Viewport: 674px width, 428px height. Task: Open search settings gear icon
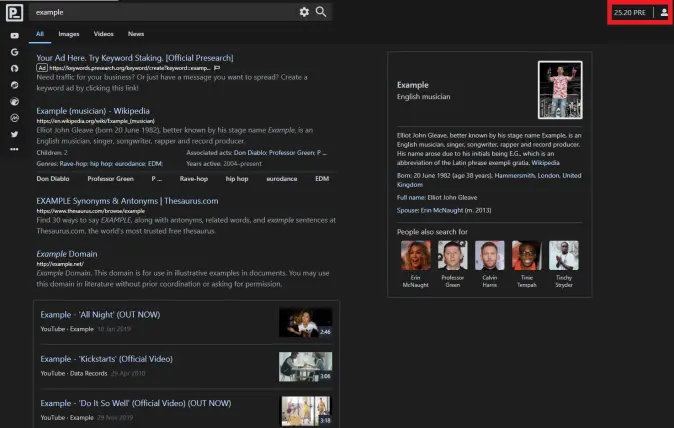pos(304,12)
